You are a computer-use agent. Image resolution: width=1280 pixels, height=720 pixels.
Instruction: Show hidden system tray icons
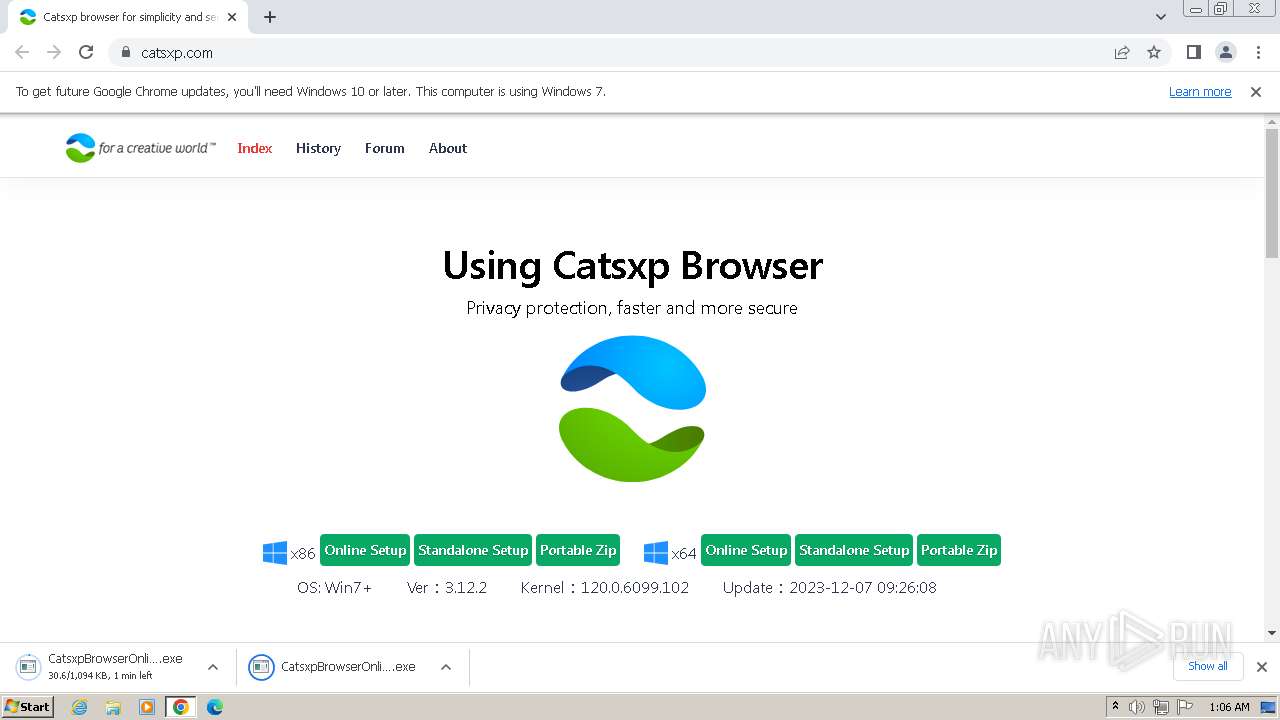coord(1115,707)
